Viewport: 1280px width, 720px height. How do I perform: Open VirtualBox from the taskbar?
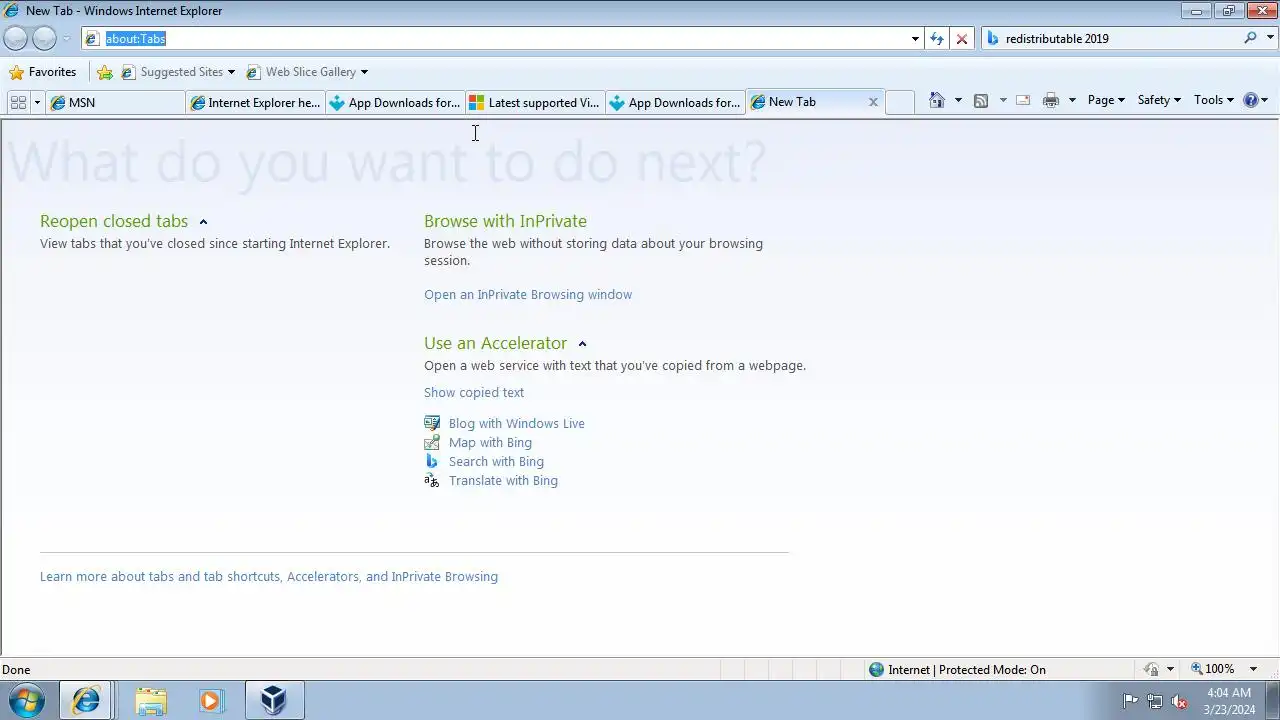pyautogui.click(x=274, y=701)
